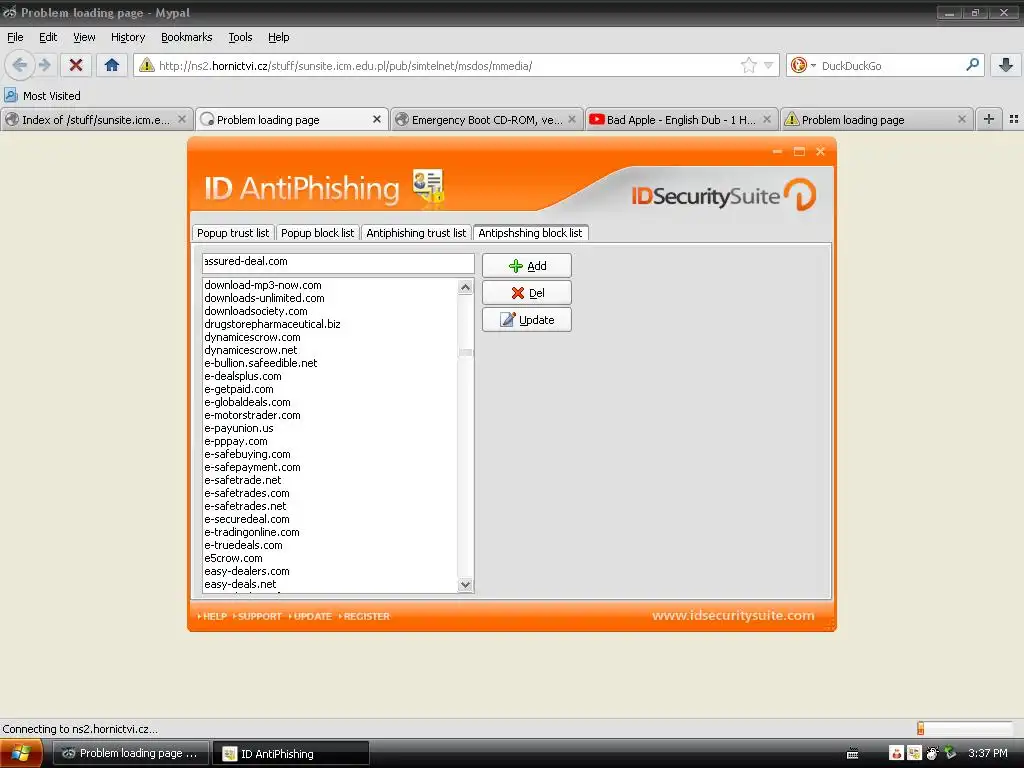The height and width of the screenshot is (768, 1024).
Task: Select e-securedeal.com in the list
Action: point(246,519)
